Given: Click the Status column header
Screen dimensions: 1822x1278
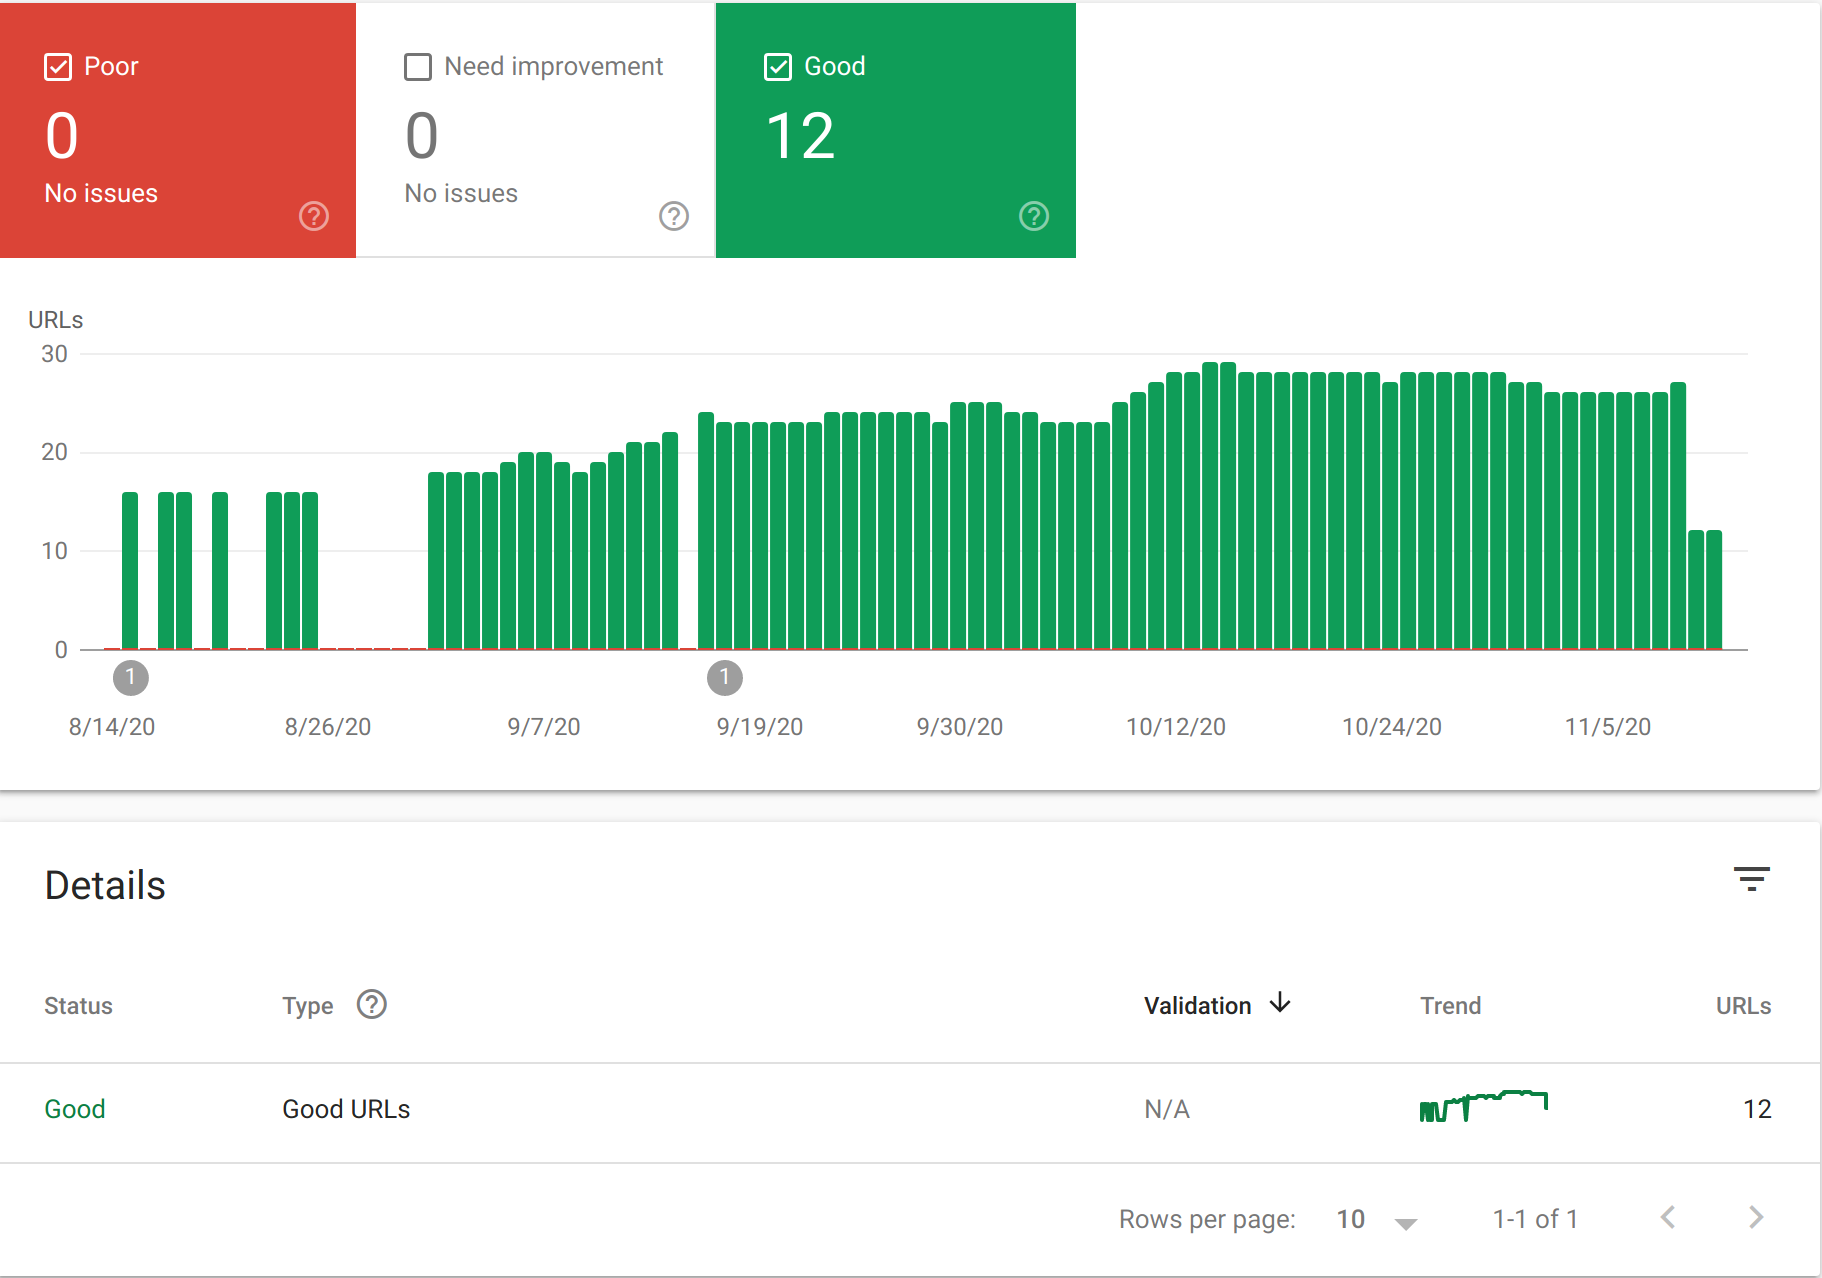Looking at the screenshot, I should (x=78, y=1006).
